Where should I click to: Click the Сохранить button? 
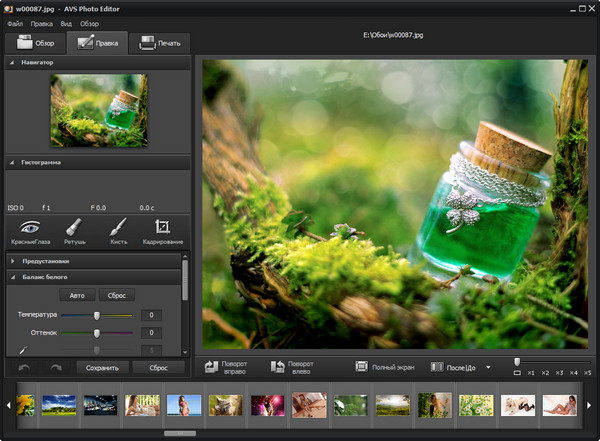click(102, 367)
